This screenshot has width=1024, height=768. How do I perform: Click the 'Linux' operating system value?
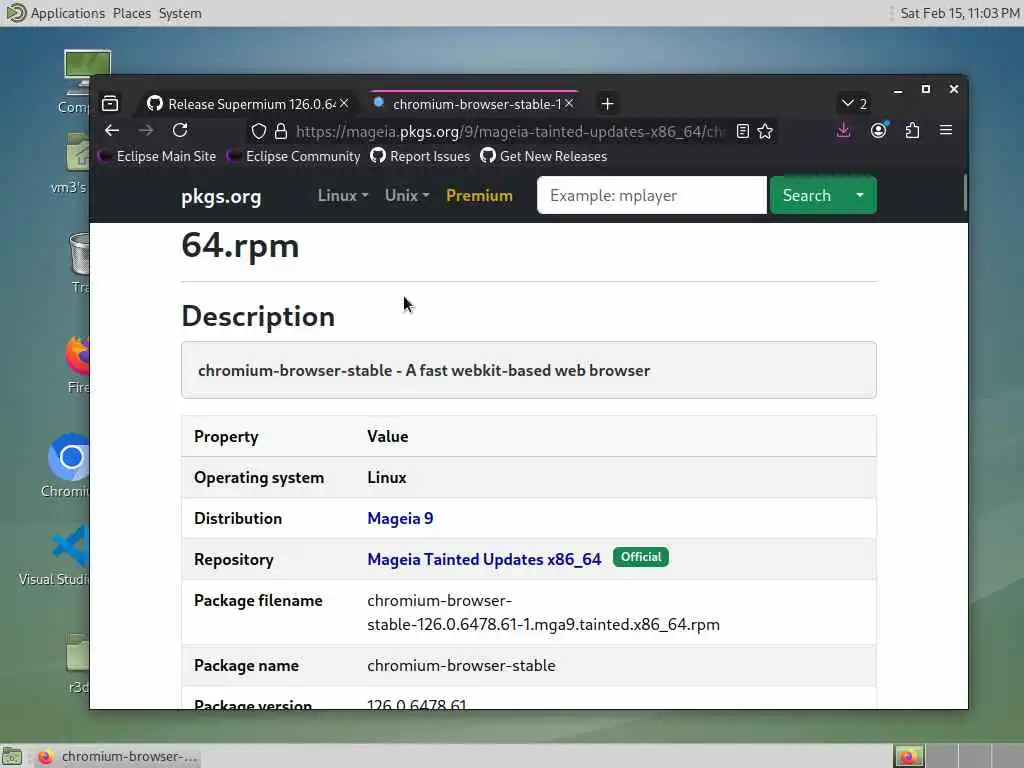[x=387, y=477]
